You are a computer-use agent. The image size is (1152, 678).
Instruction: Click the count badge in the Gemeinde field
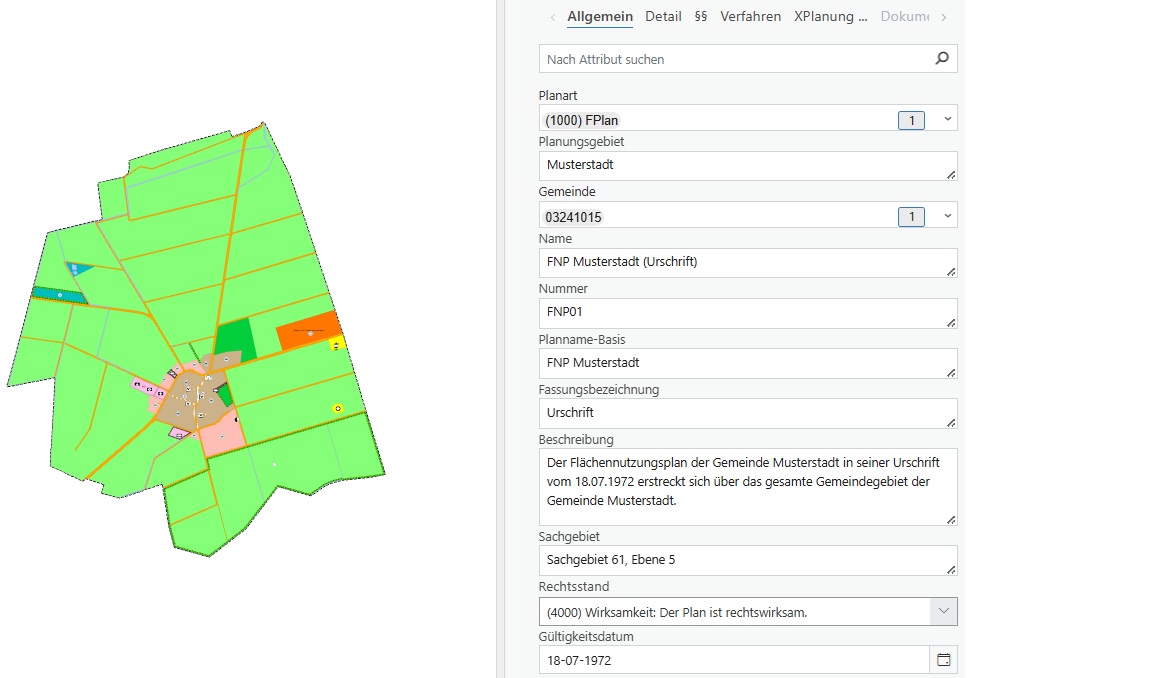pos(911,217)
